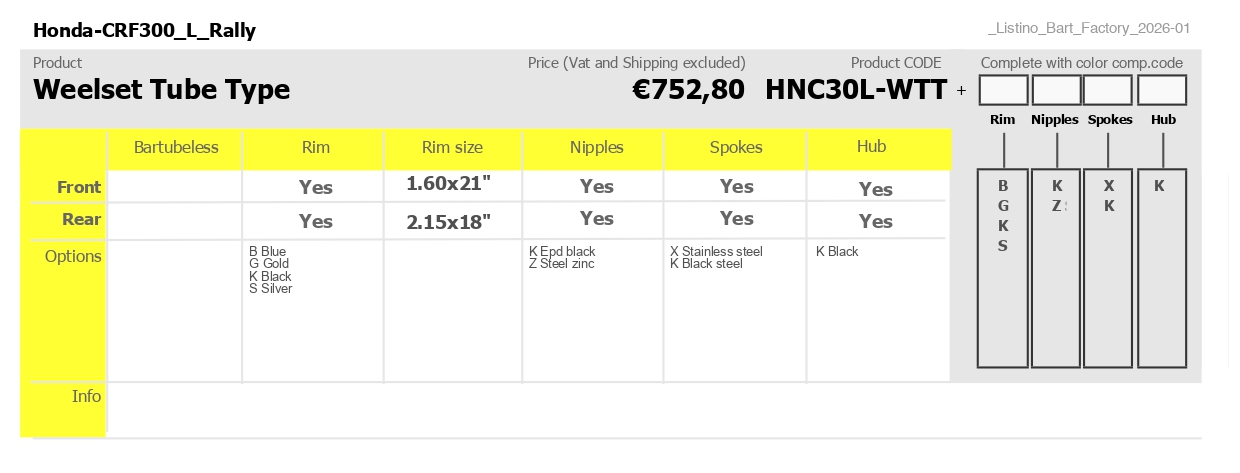
Task: Select the Rim column header
Action: tap(315, 147)
